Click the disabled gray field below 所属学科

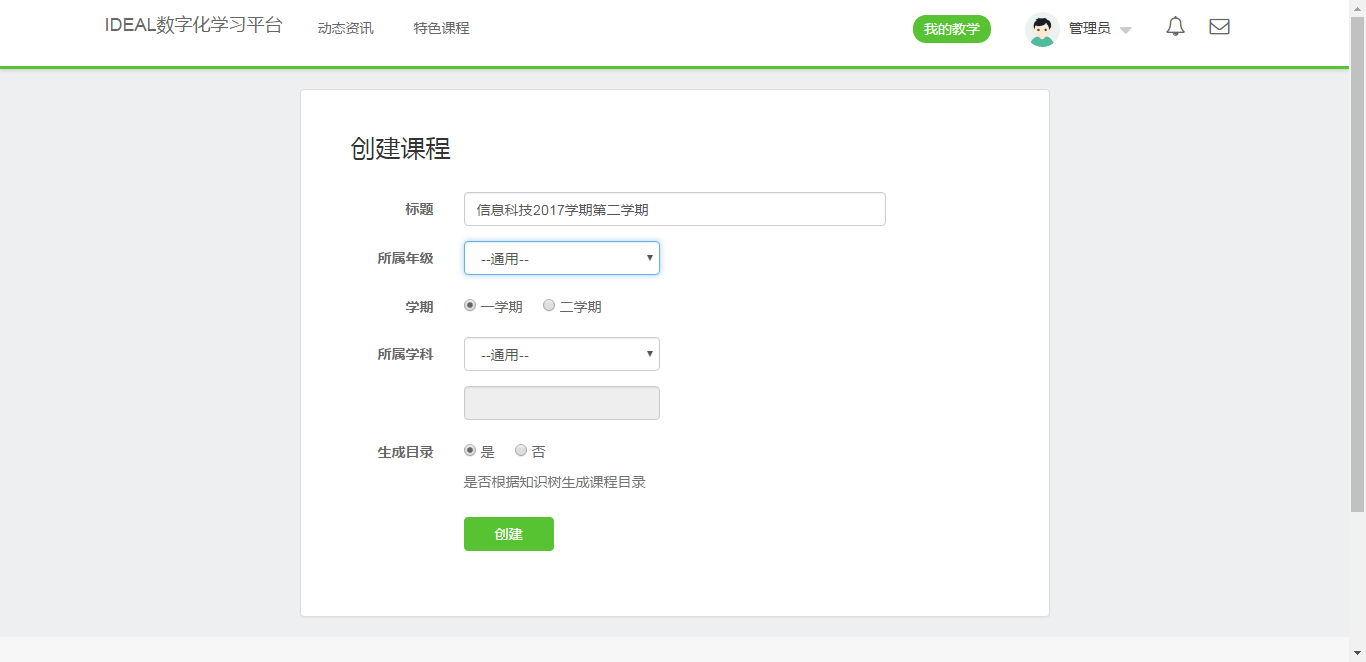pyautogui.click(x=561, y=403)
